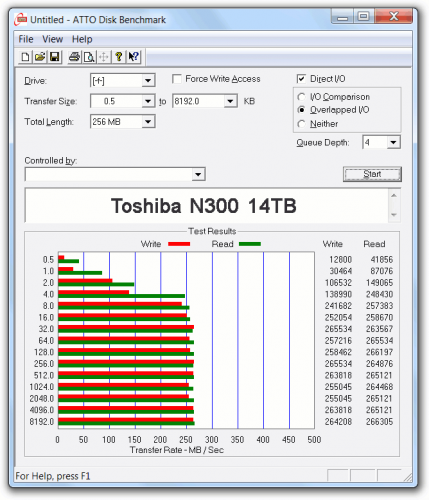Open the Controlled by dropdown
The height and width of the screenshot is (500, 429).
[198, 174]
